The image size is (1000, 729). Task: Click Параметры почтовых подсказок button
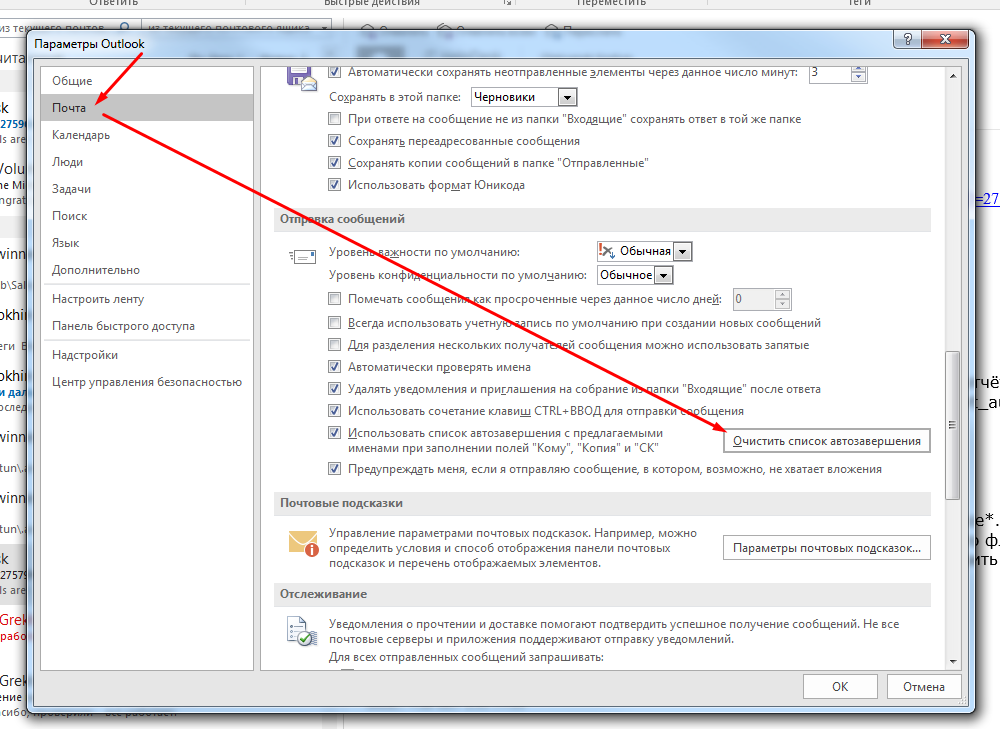(827, 548)
